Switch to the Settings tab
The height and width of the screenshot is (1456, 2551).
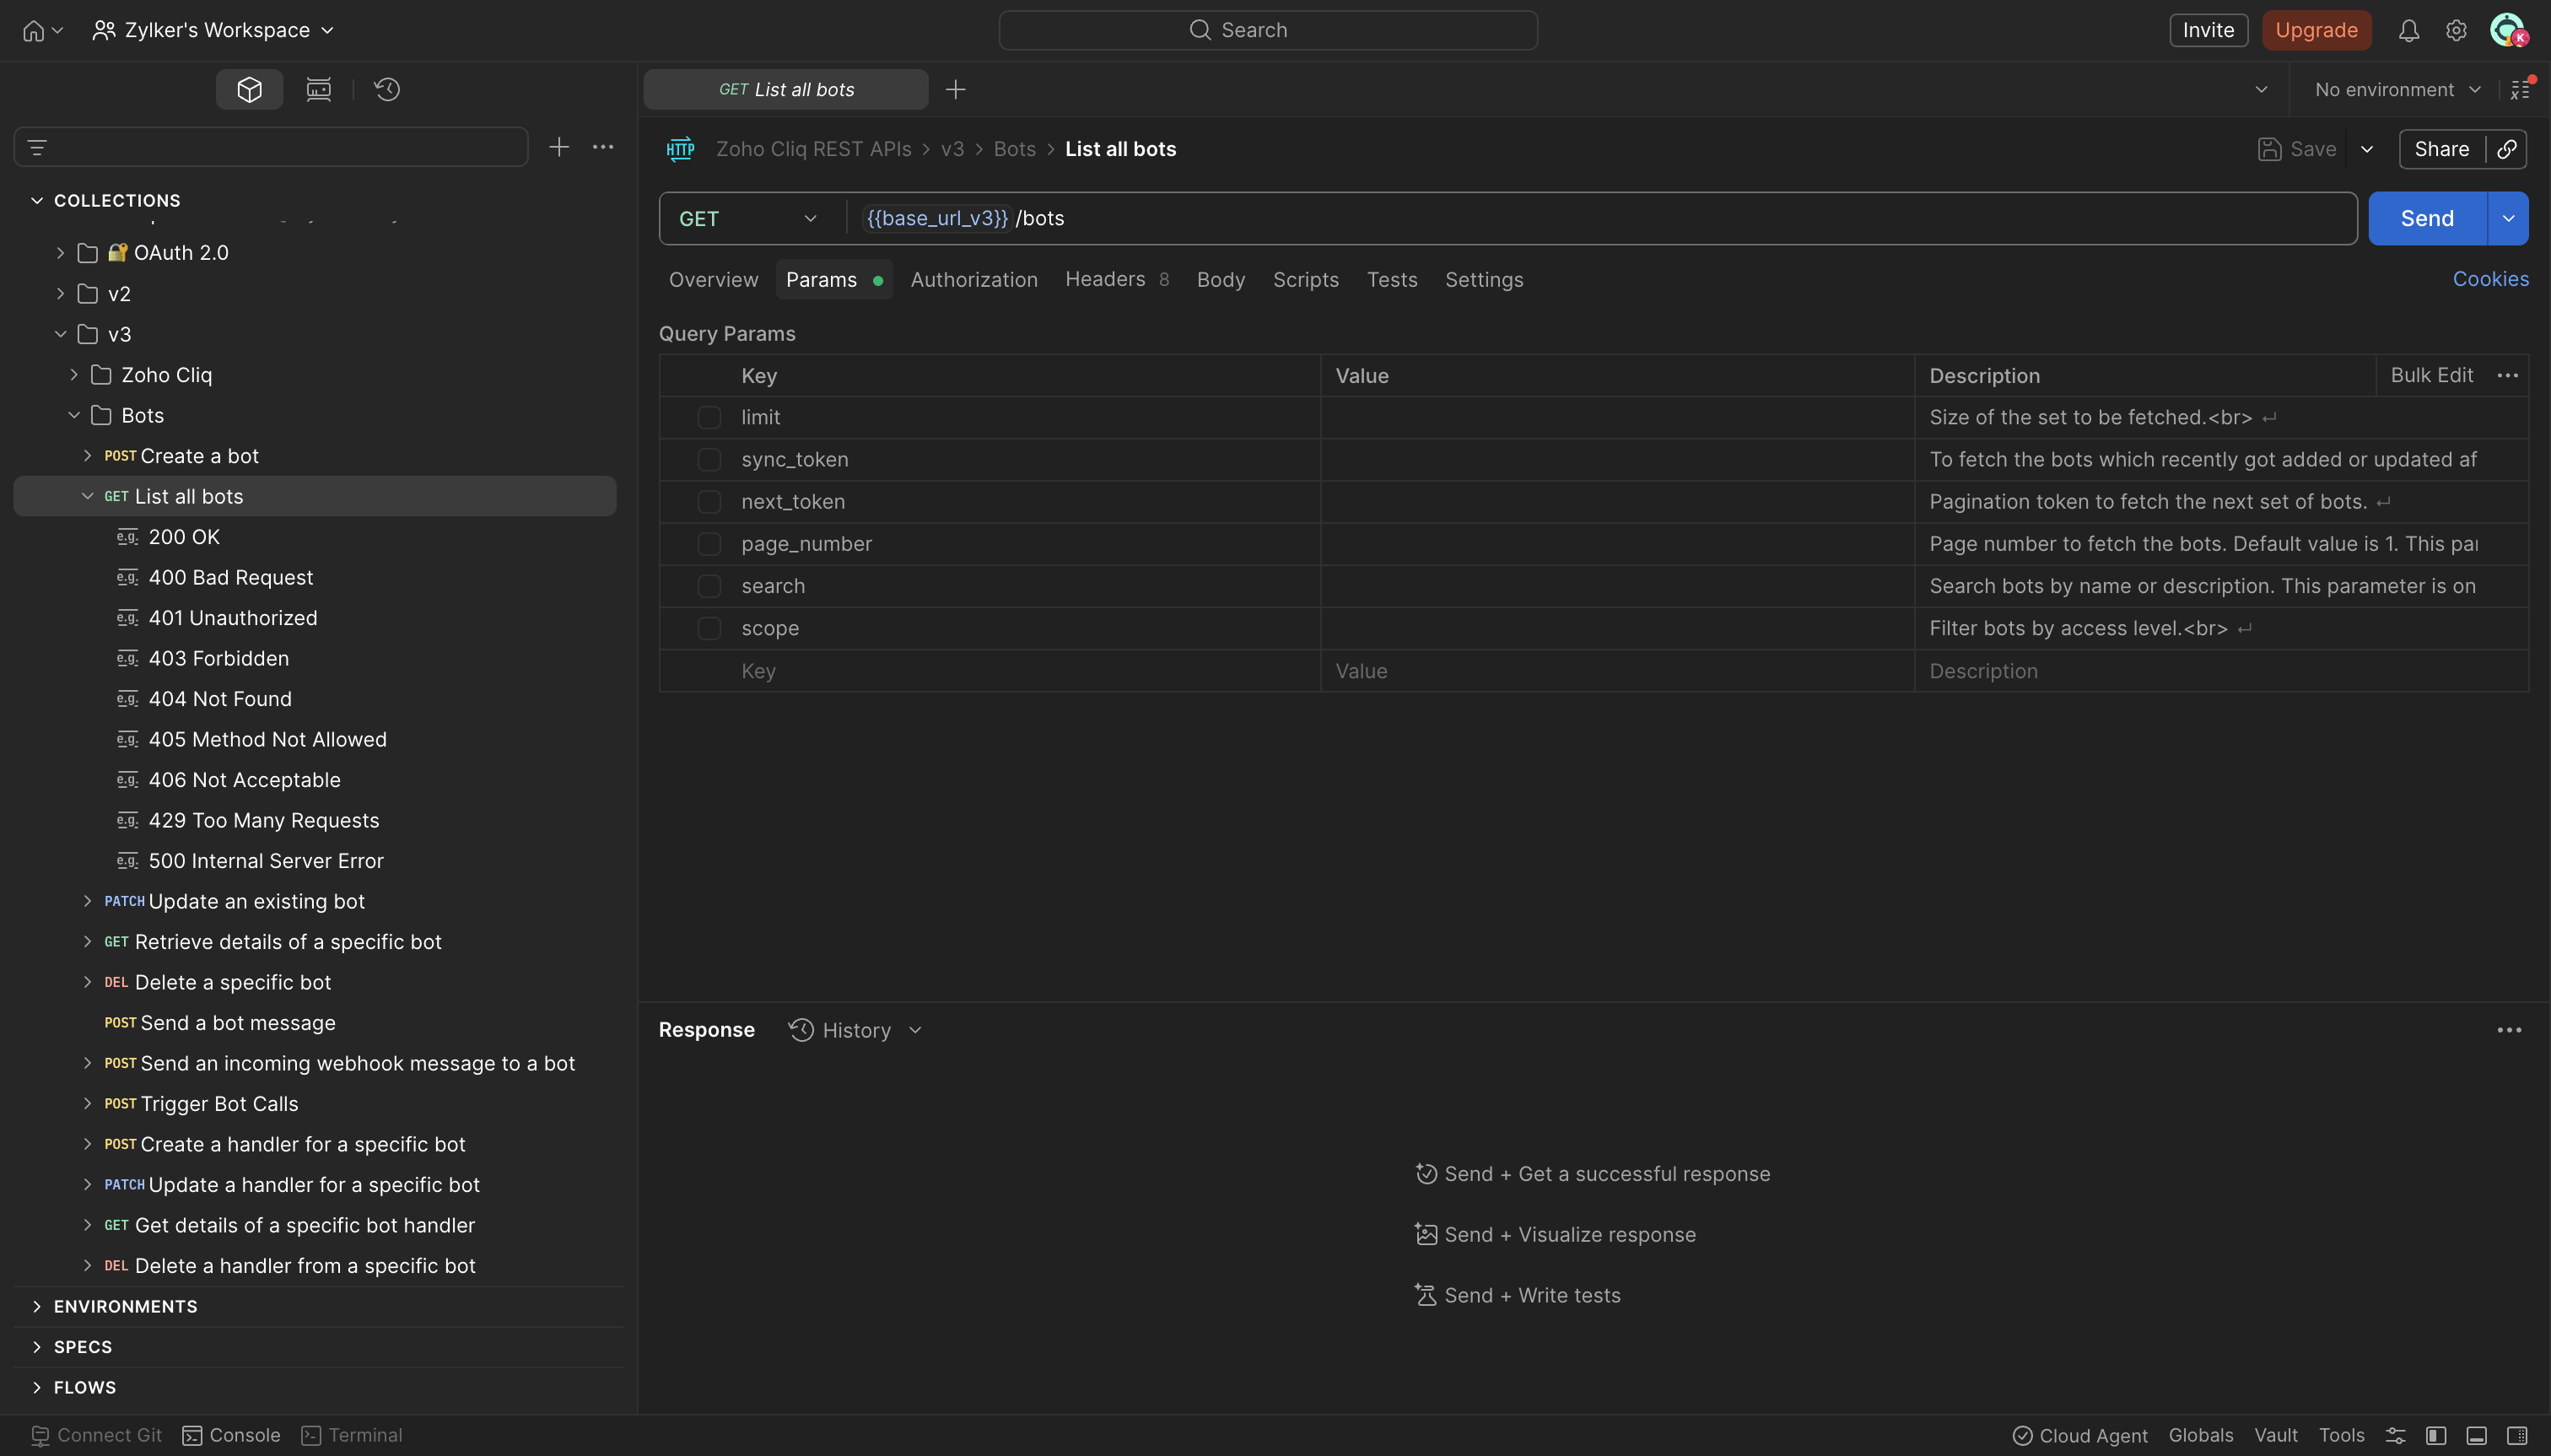(x=1483, y=279)
